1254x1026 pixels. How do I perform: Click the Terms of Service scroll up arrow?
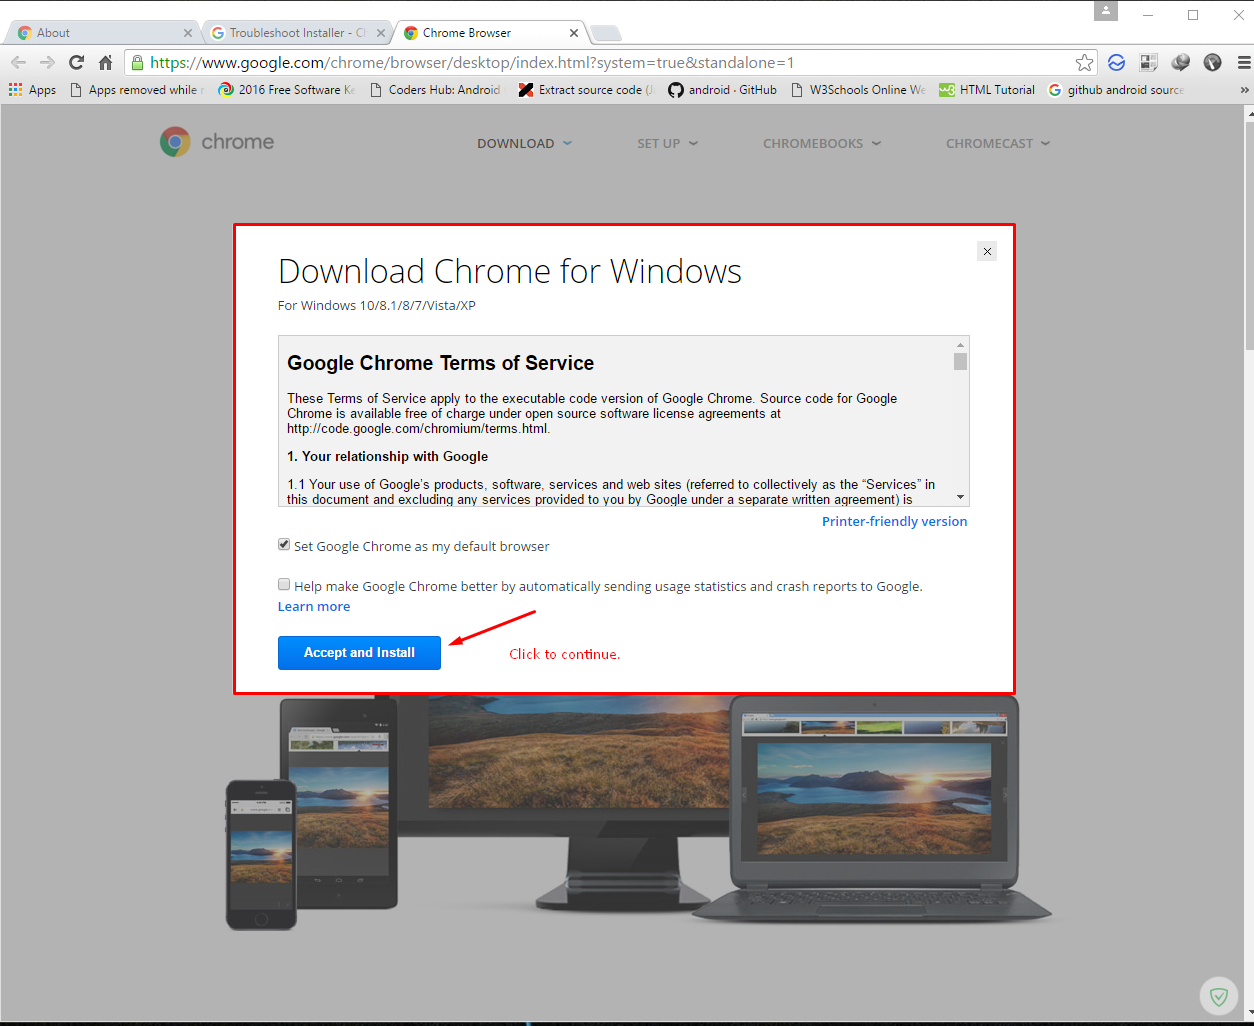coord(960,345)
